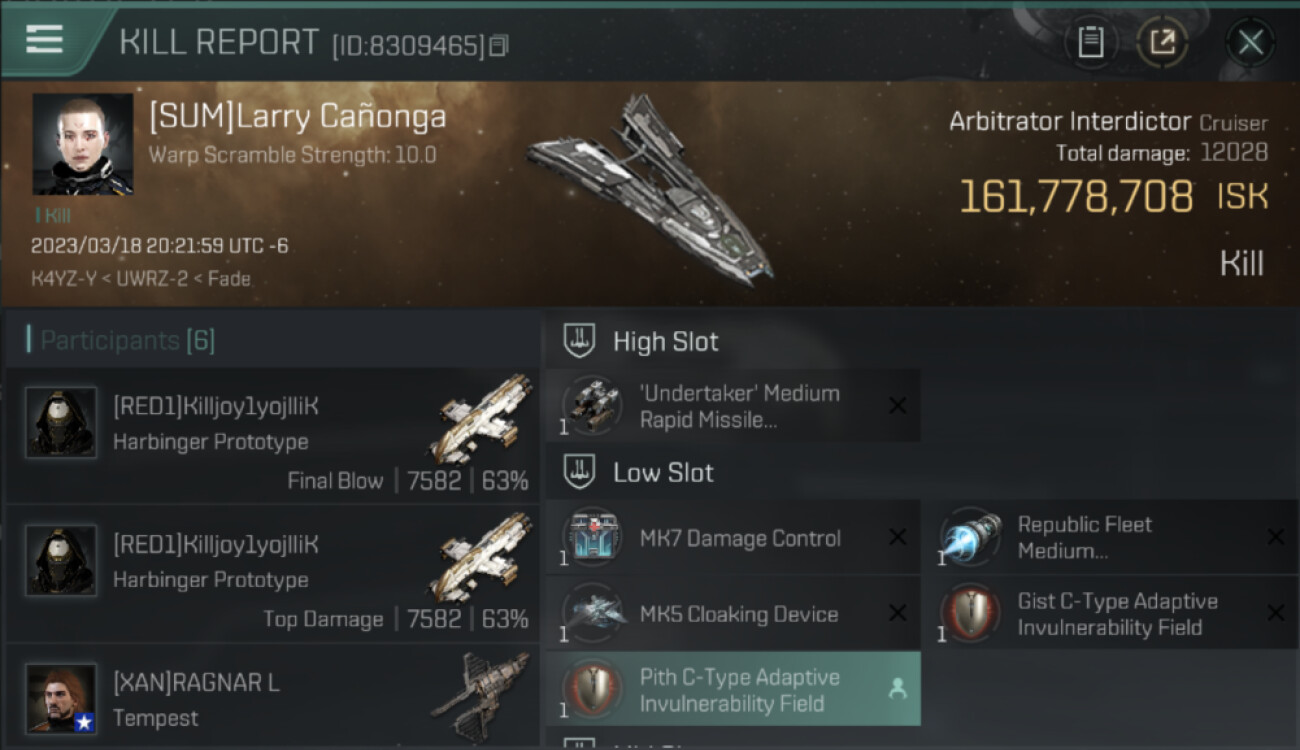Toggle X mark on MK5 Cloaking Device
The width and height of the screenshot is (1300, 750).
[x=898, y=614]
